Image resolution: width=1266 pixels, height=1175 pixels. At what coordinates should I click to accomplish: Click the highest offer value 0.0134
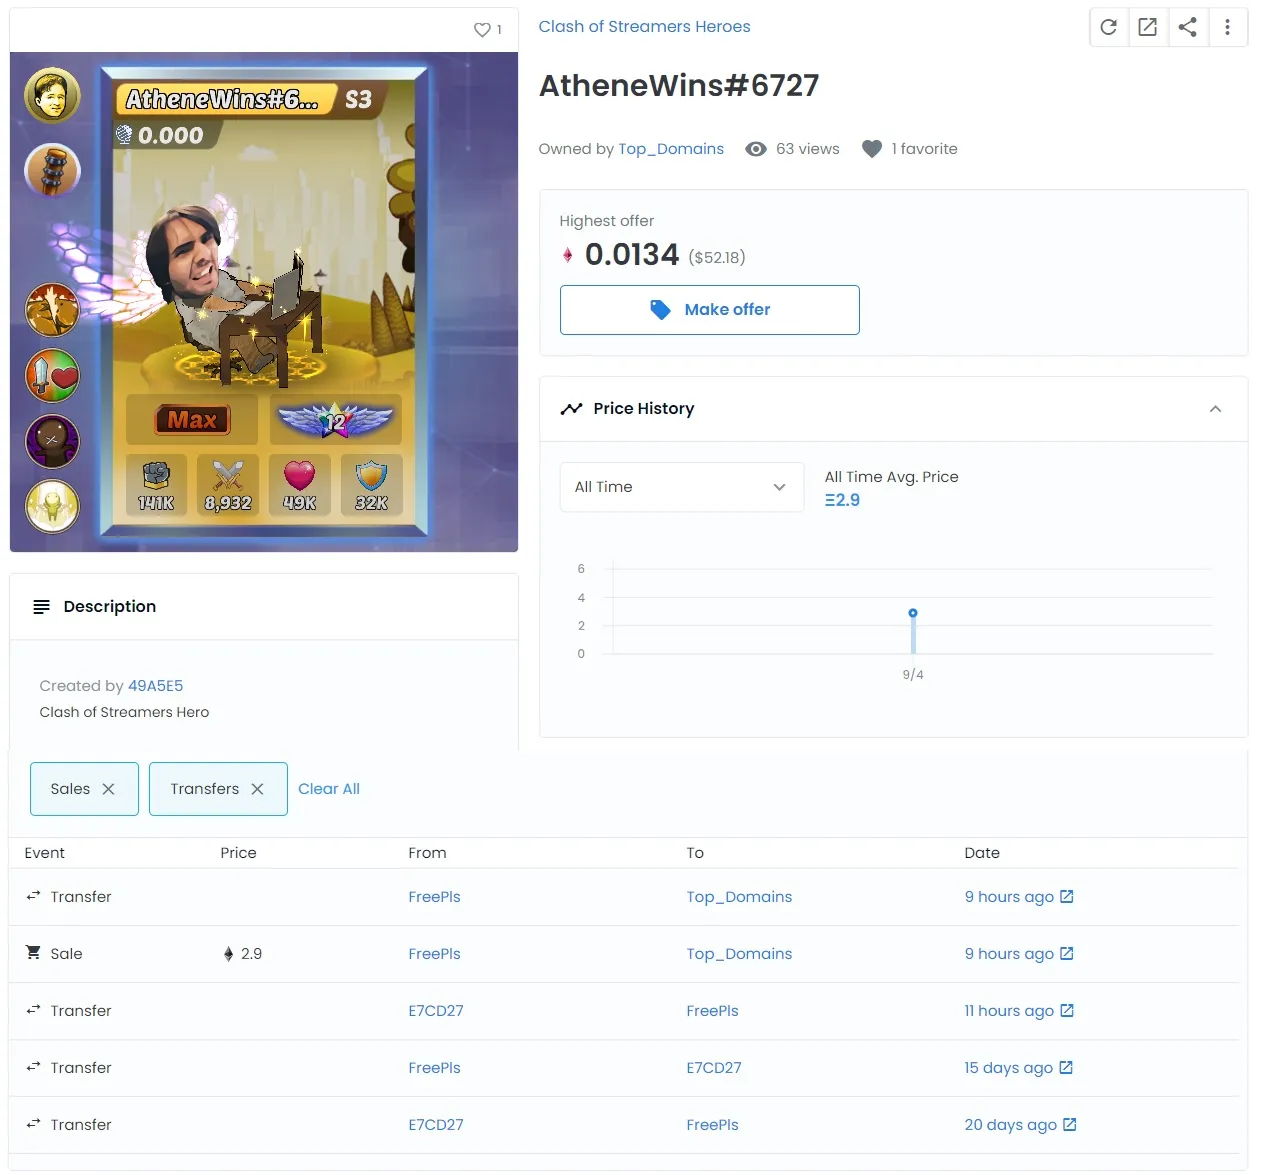click(x=632, y=255)
